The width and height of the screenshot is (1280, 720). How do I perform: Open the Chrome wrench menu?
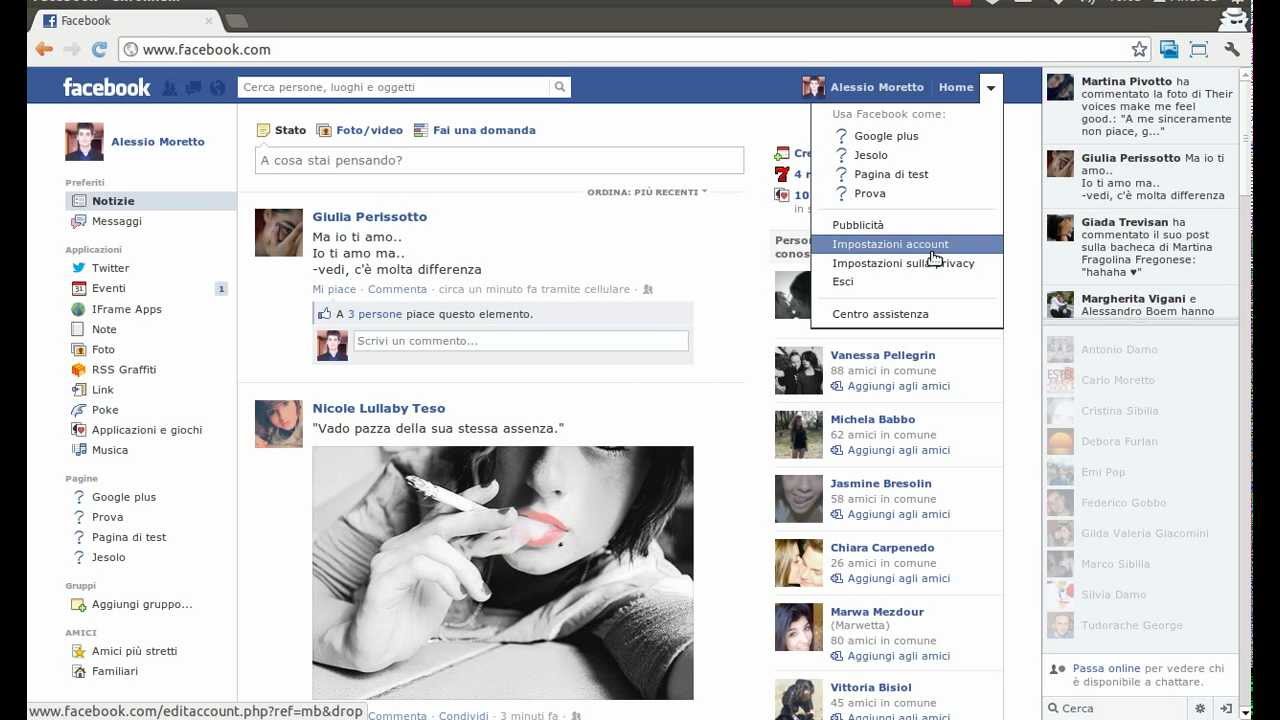tap(1231, 49)
